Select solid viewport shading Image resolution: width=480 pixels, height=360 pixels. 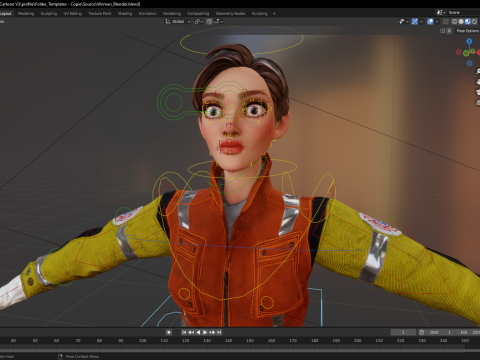point(461,21)
